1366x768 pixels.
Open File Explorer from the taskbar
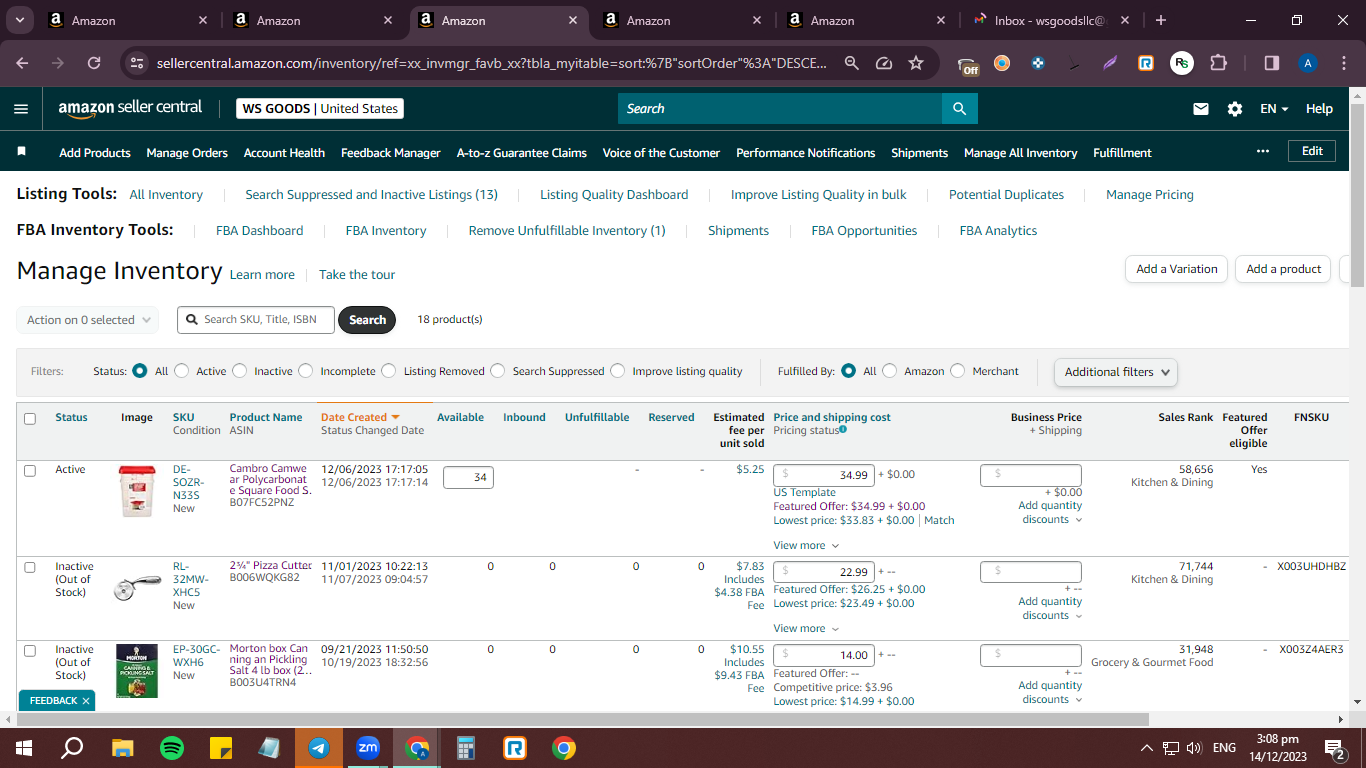(123, 748)
